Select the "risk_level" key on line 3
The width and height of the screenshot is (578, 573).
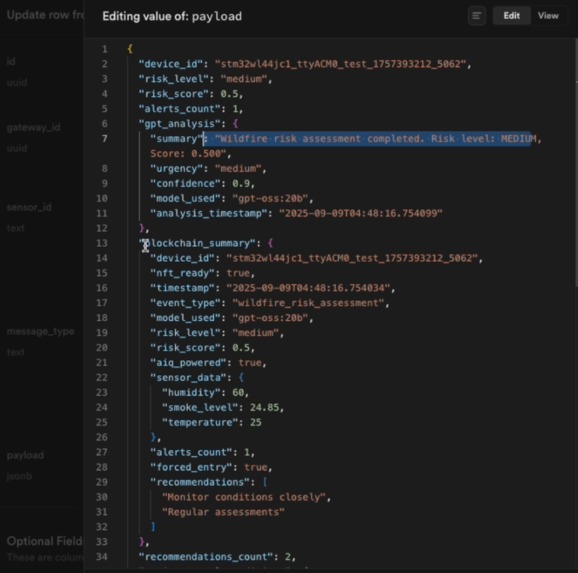tap(174, 79)
